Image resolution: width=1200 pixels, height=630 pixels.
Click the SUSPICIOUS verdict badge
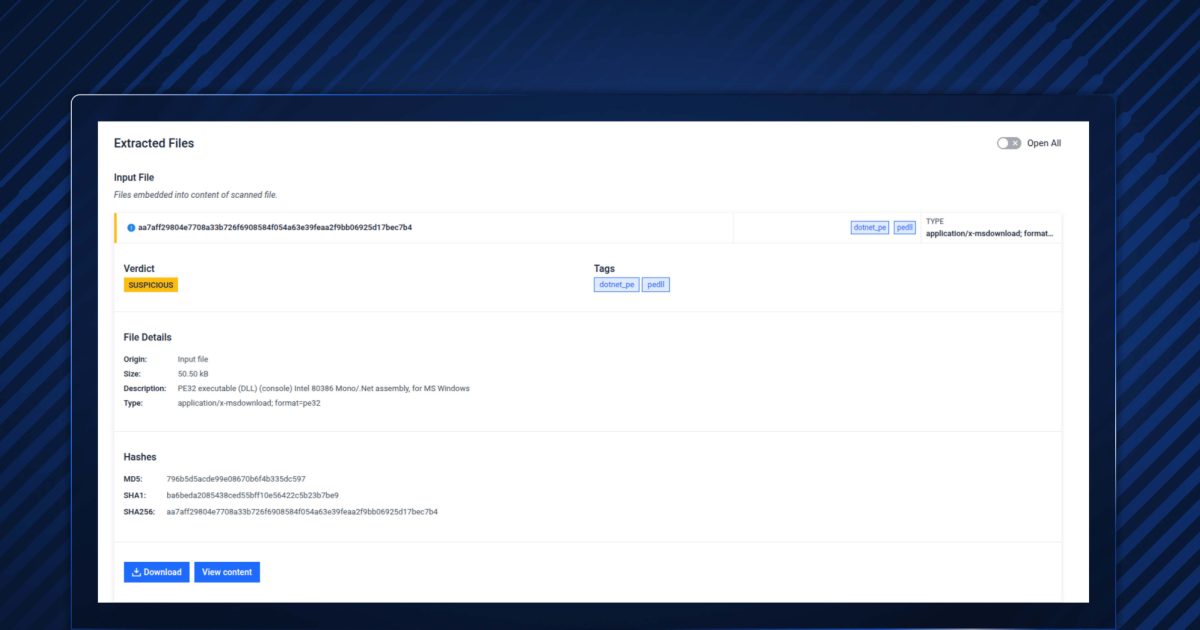click(150, 285)
